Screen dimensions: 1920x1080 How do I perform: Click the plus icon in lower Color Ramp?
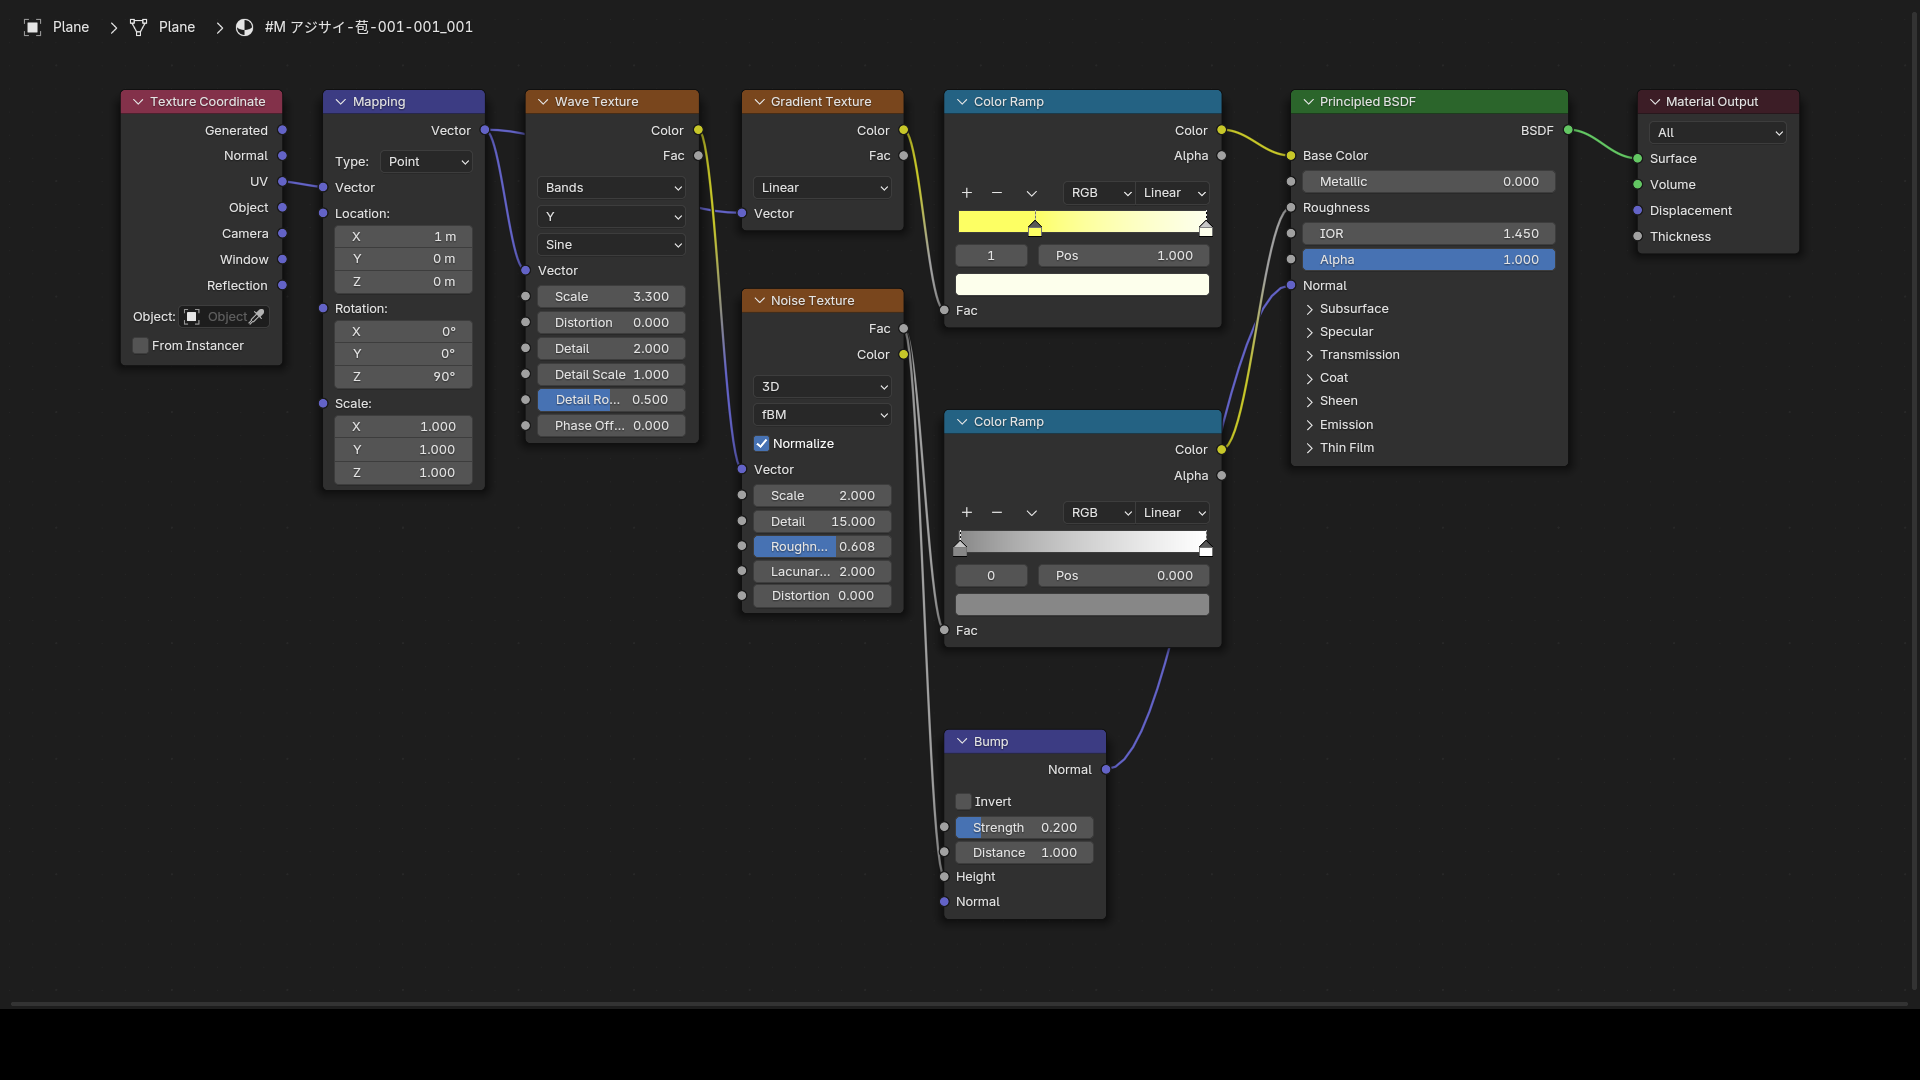pos(966,513)
